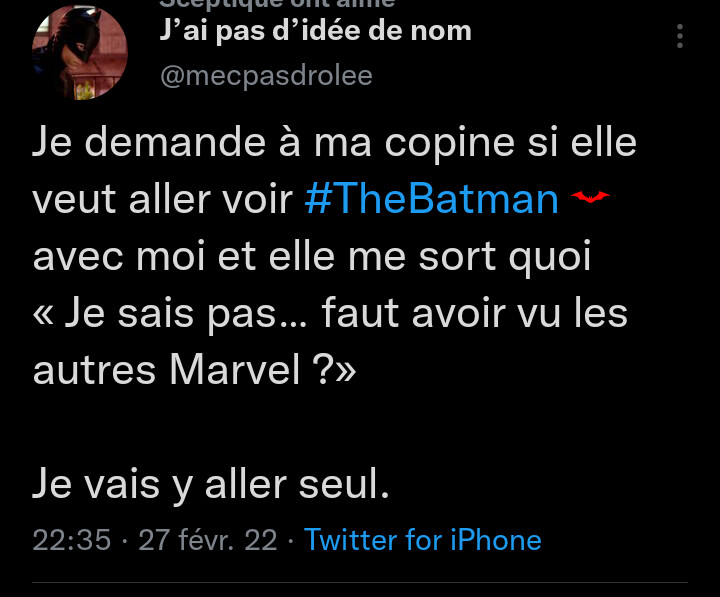Open the #TheBatman hashtag

[x=431, y=199]
